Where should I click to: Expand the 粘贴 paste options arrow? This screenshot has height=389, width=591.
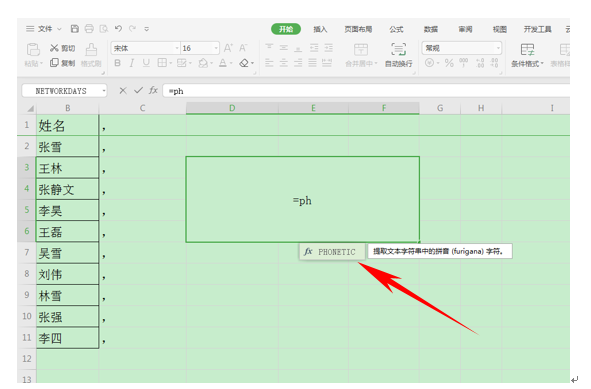point(41,63)
